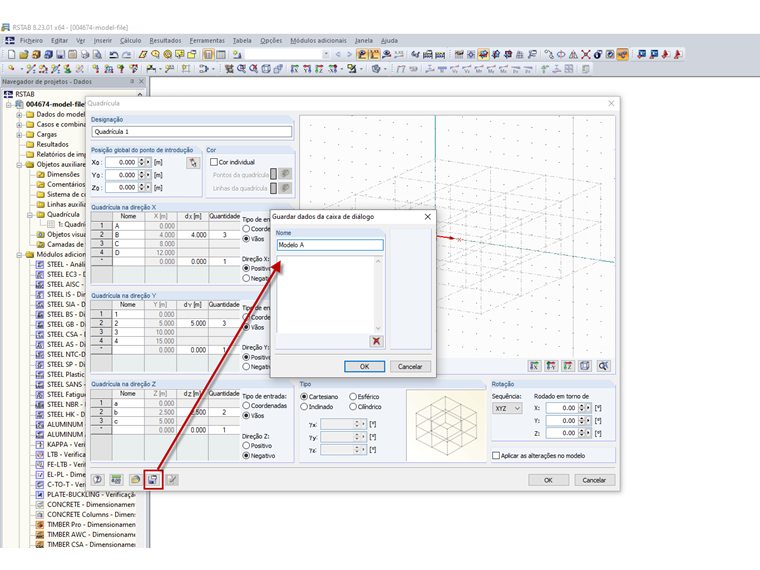Click the N normal force results icon
Viewport: 760px width, 570px height.
click(x=442, y=69)
